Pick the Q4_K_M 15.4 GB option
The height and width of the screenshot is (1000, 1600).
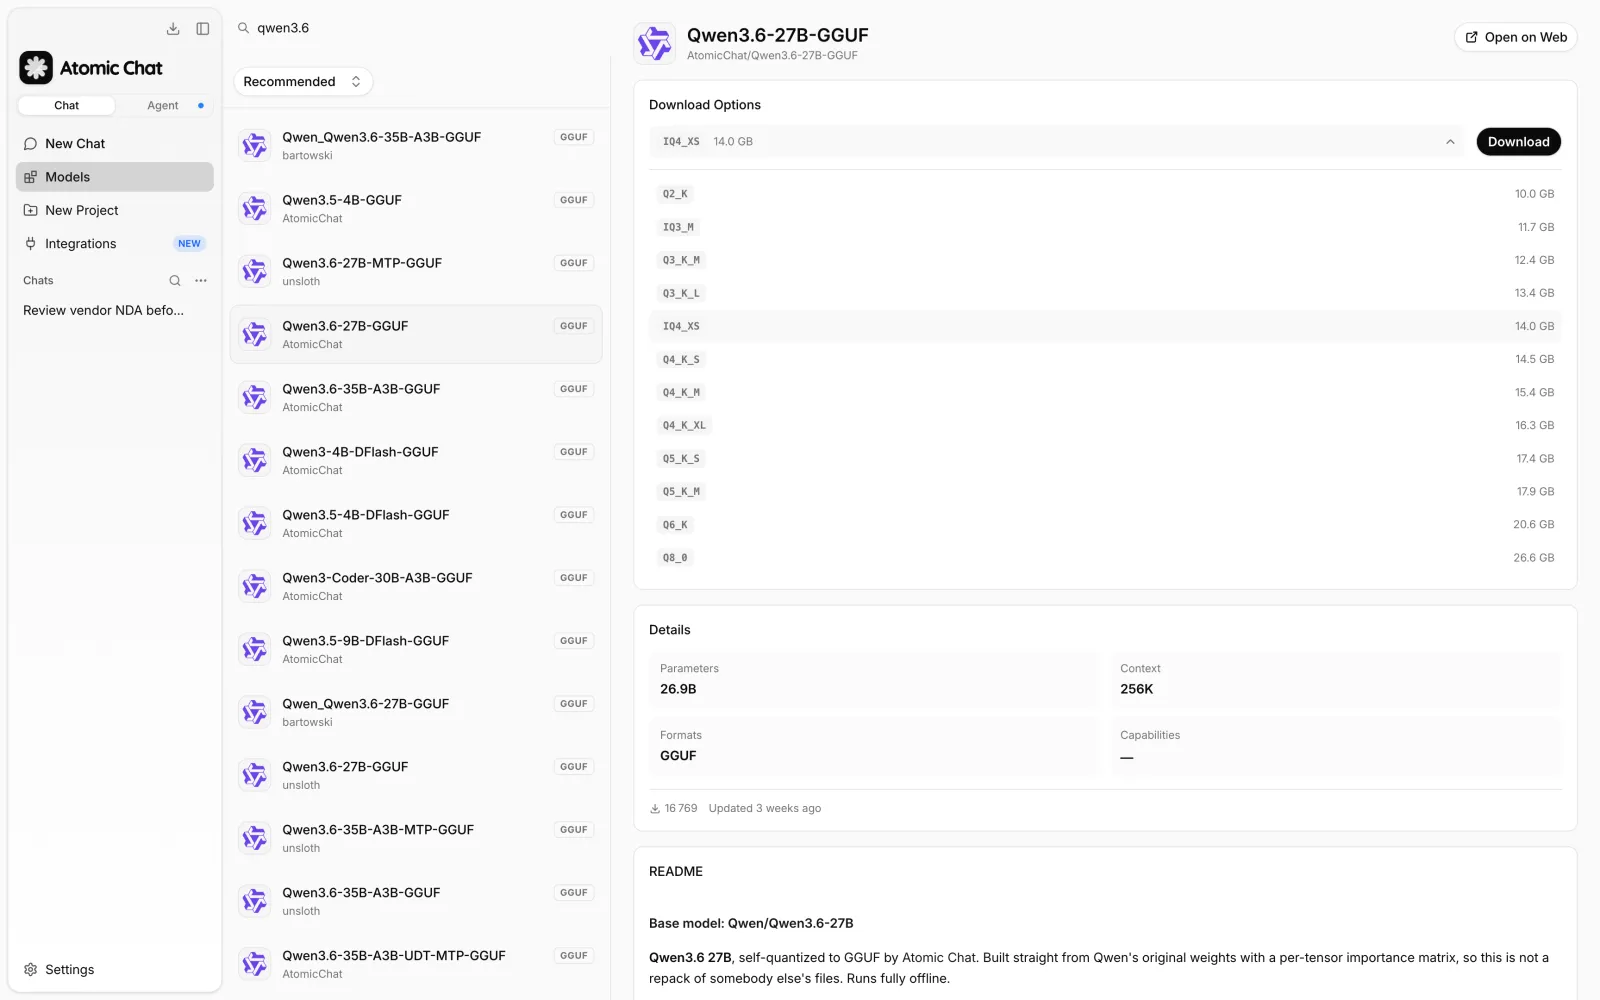click(x=1105, y=392)
